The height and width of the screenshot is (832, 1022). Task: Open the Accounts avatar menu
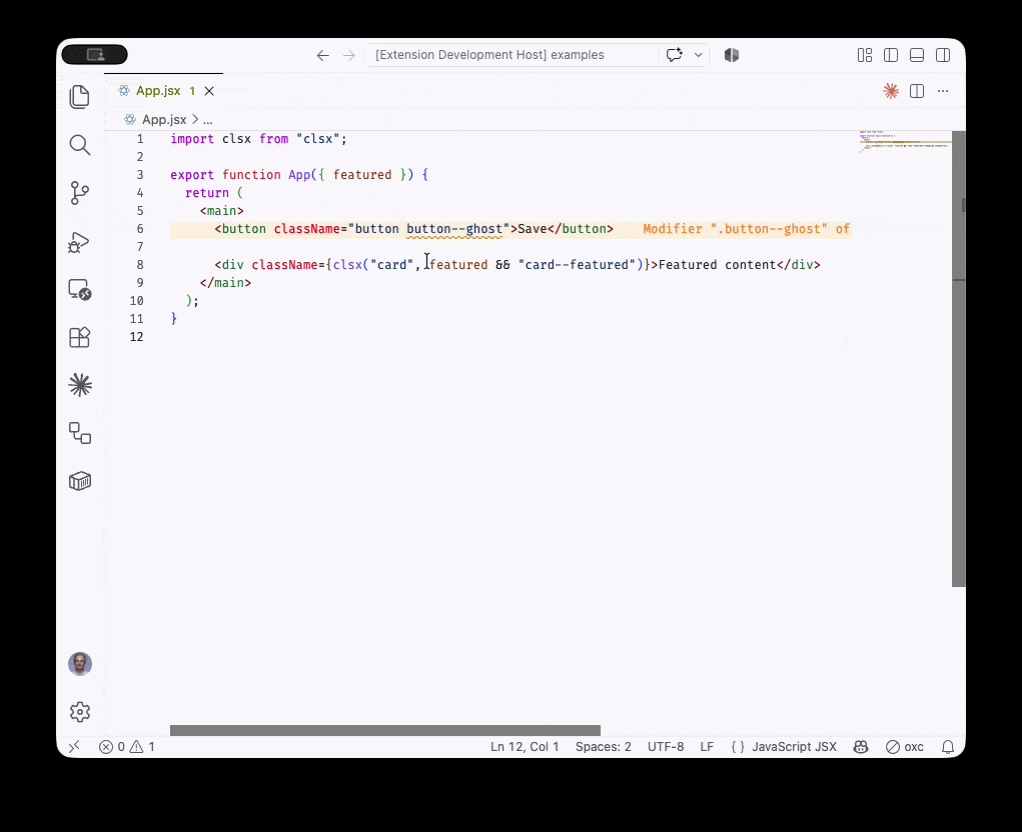[80, 664]
